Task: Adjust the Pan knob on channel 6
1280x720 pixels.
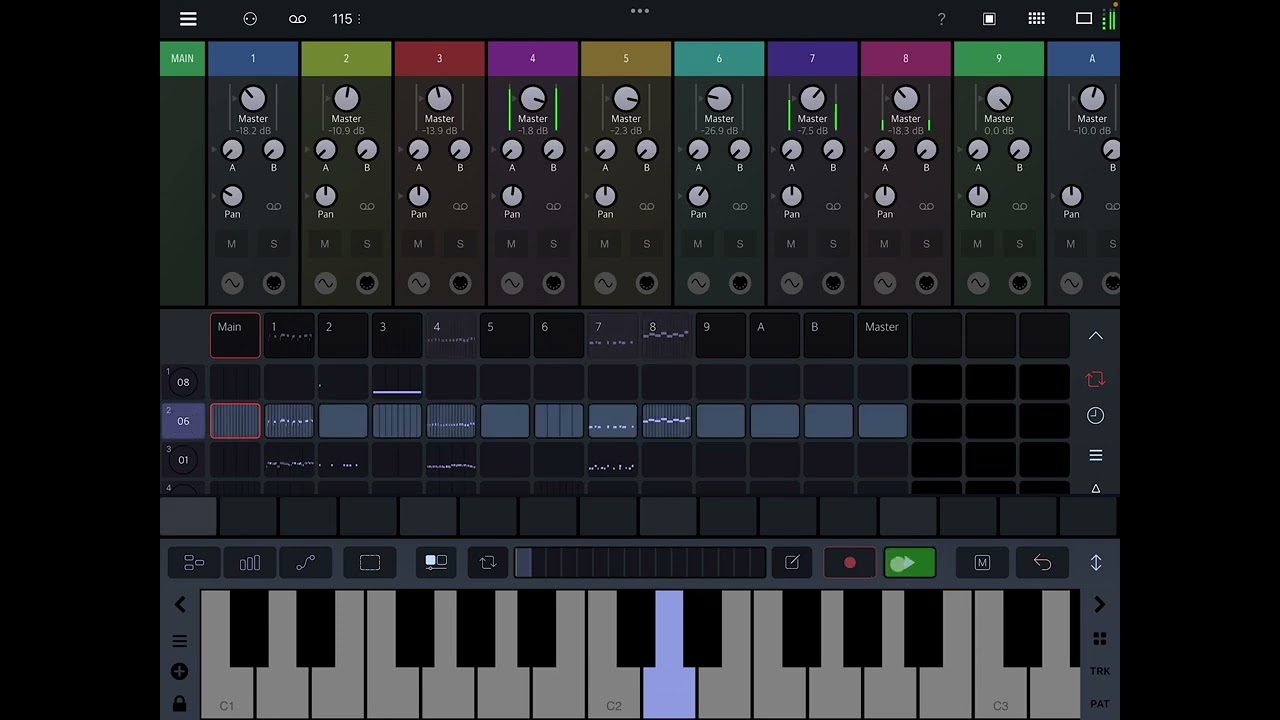Action: coord(699,196)
